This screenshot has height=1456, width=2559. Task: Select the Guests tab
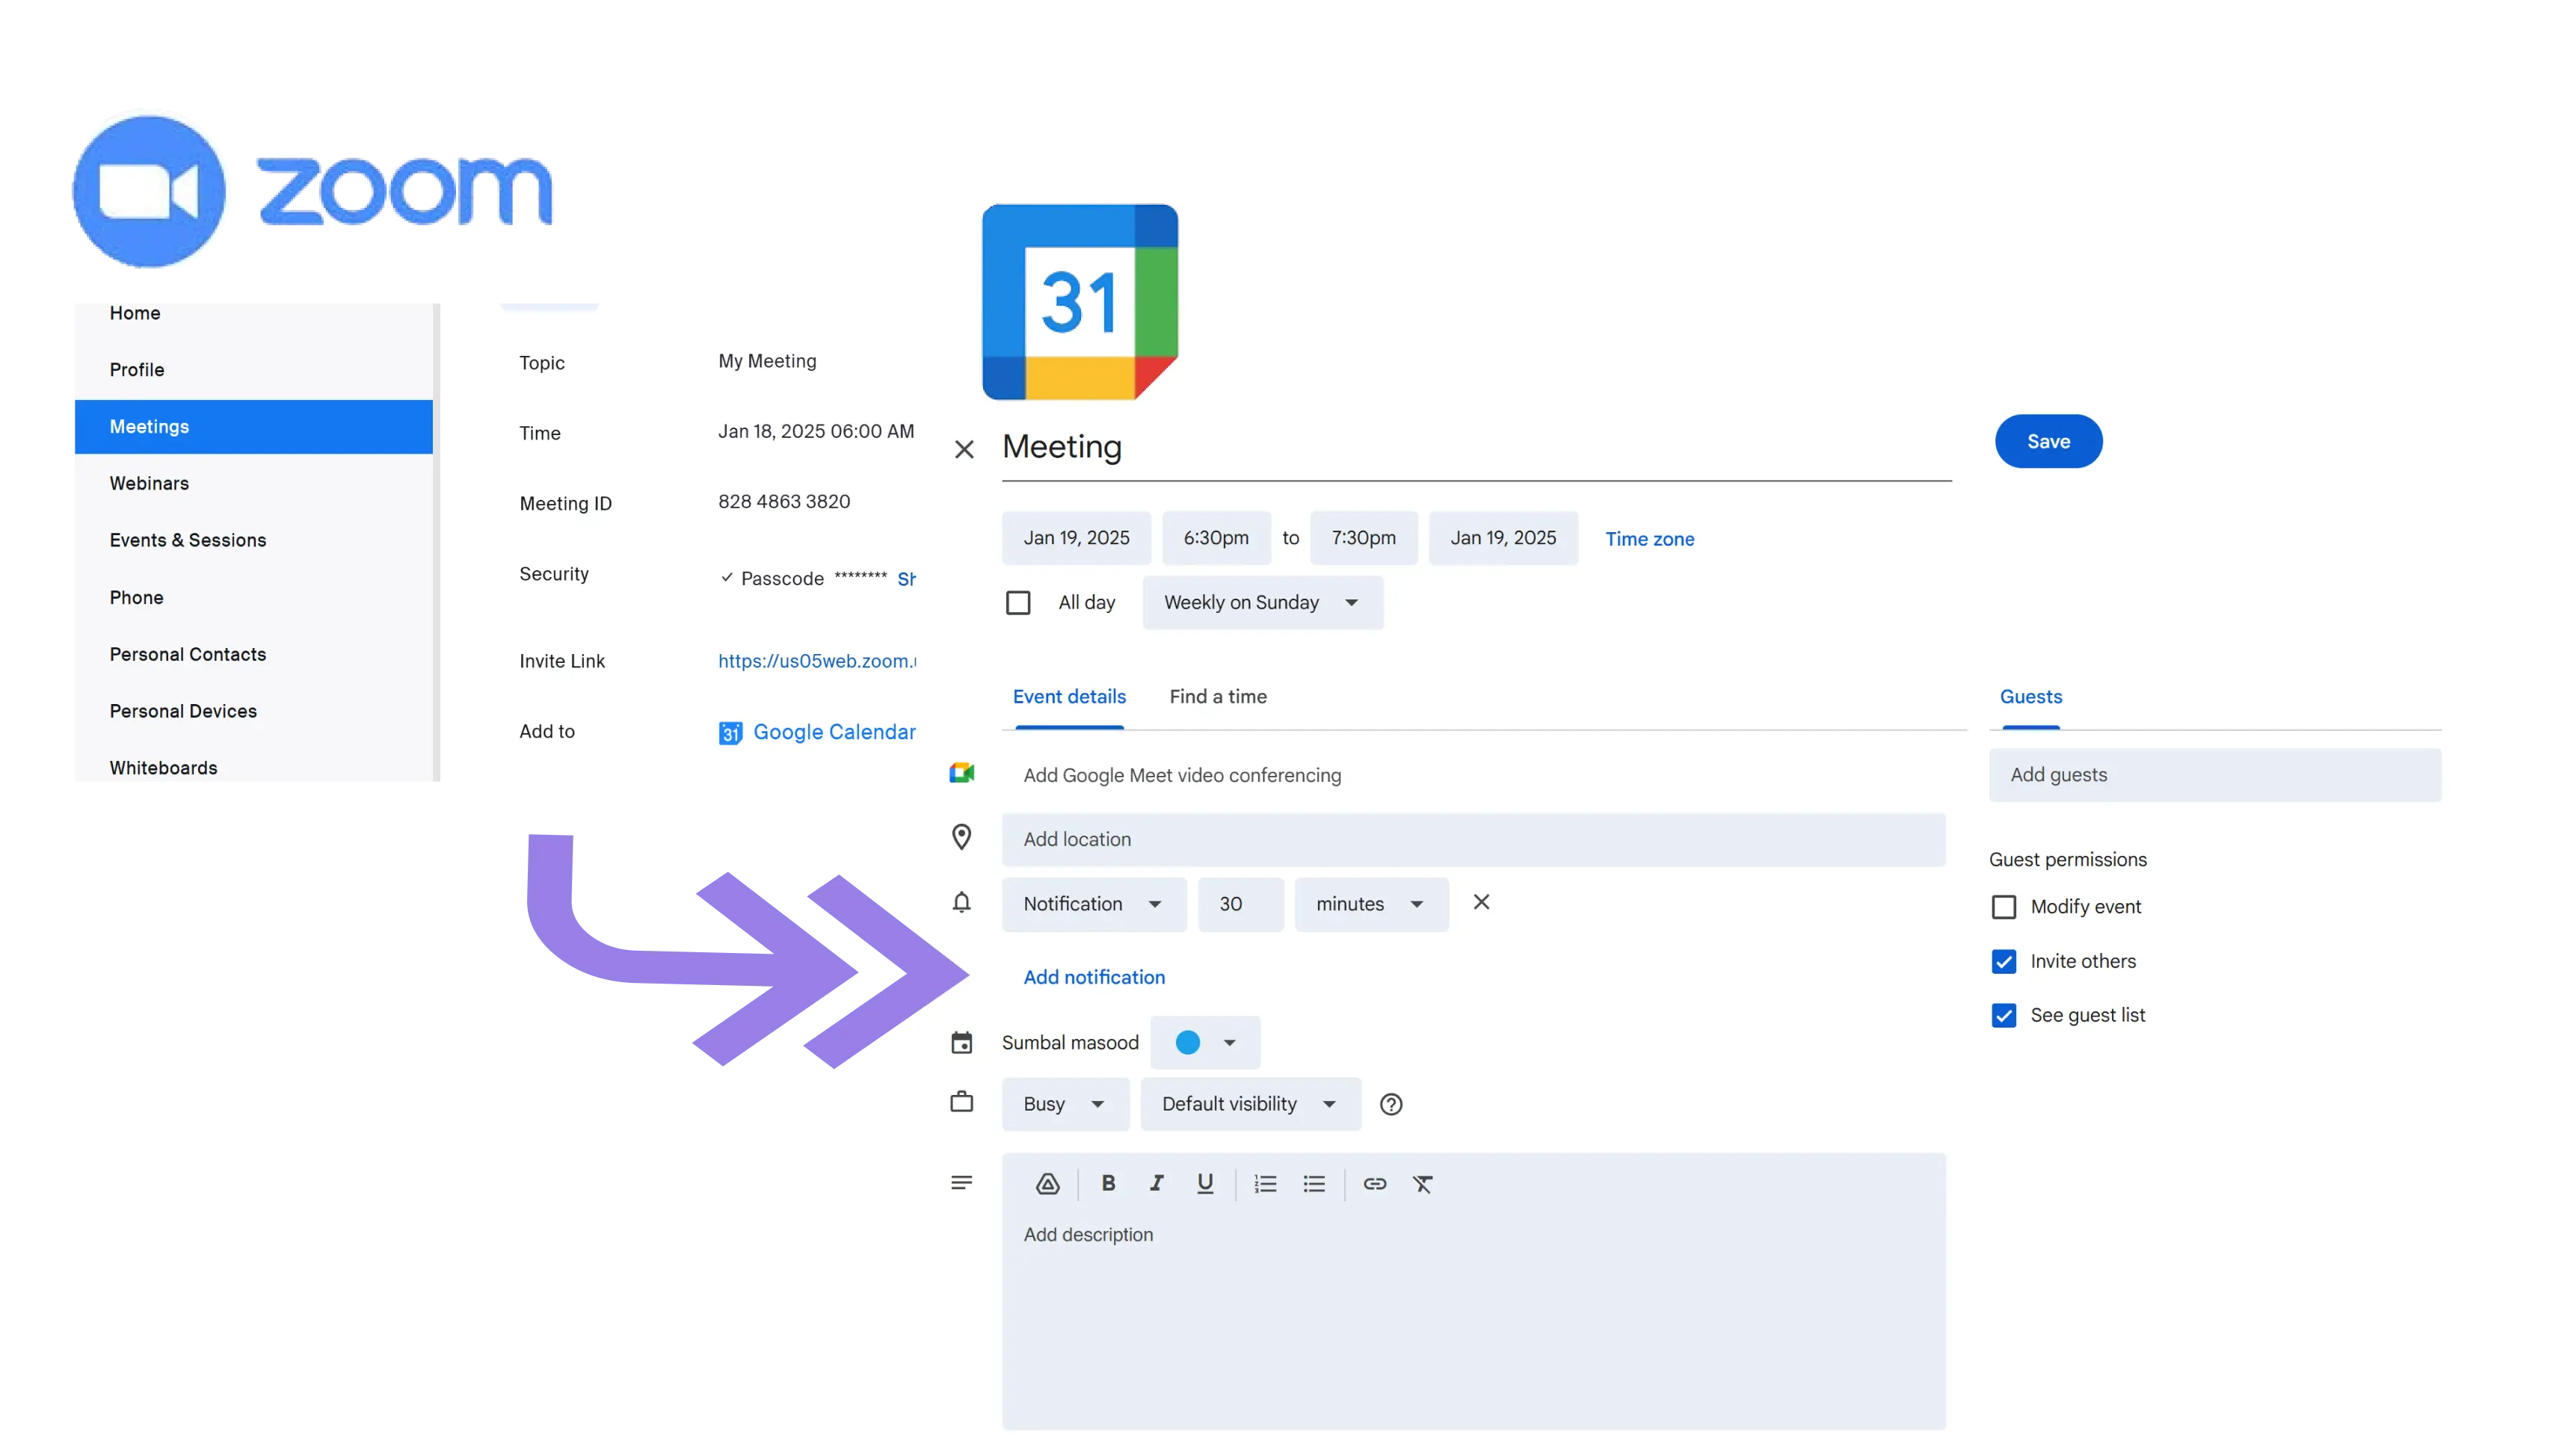(2030, 697)
